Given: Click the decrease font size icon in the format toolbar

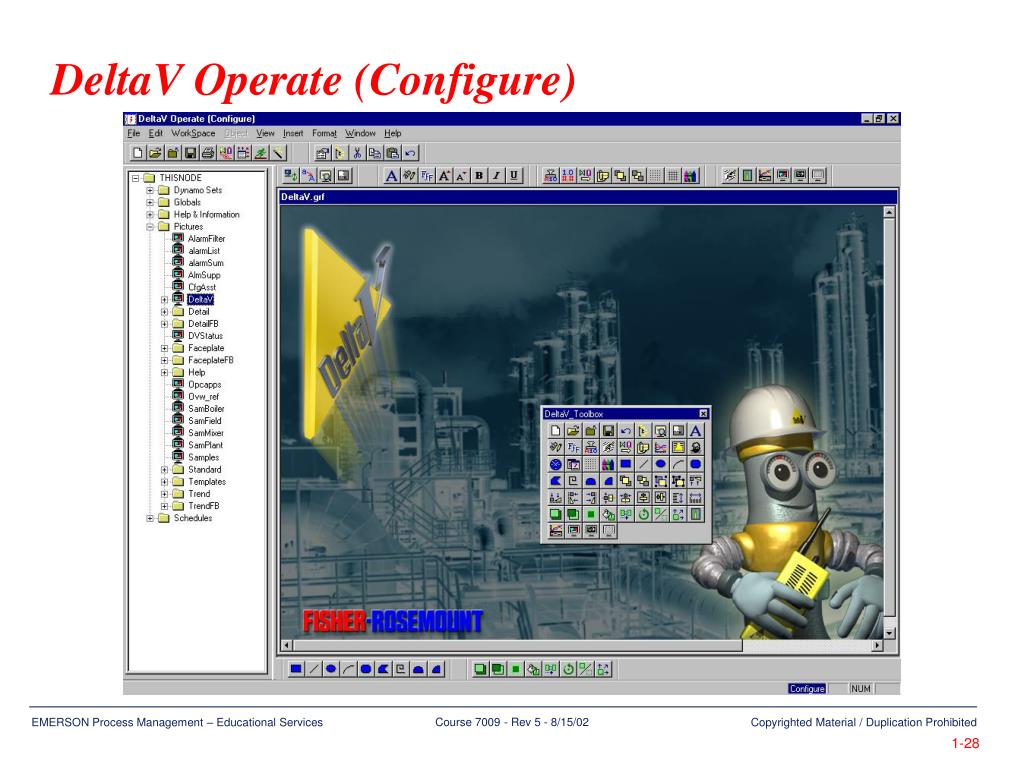Looking at the screenshot, I should tap(461, 175).
